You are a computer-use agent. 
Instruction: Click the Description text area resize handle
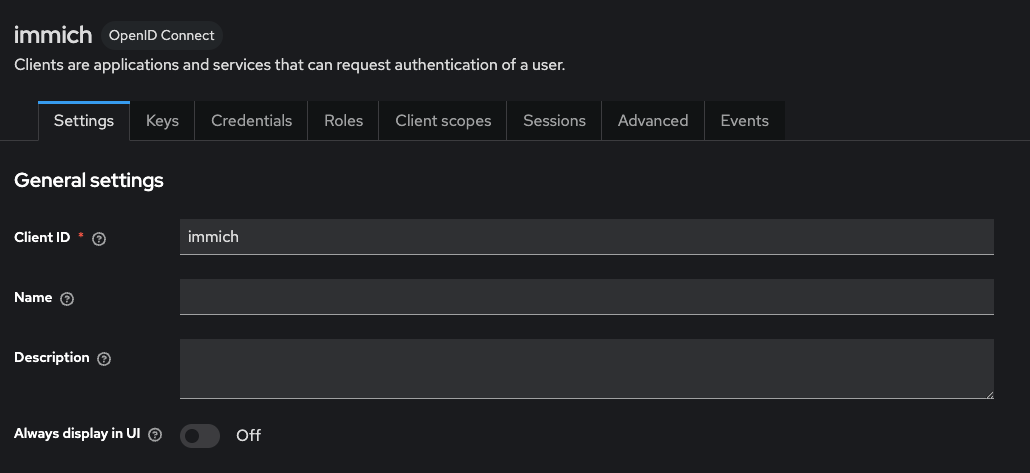coord(989,394)
